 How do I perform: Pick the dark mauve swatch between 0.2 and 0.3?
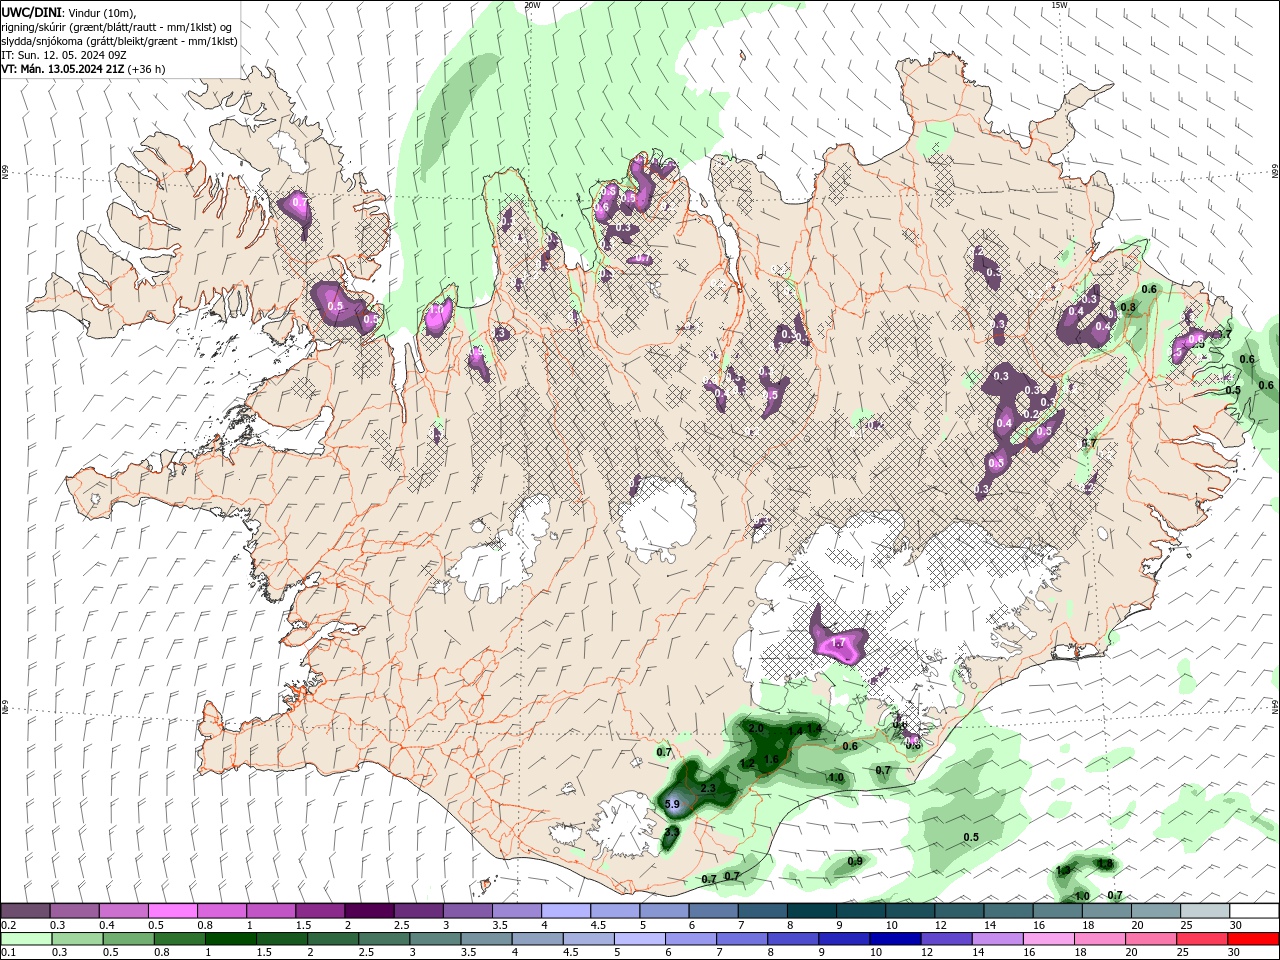25,911
